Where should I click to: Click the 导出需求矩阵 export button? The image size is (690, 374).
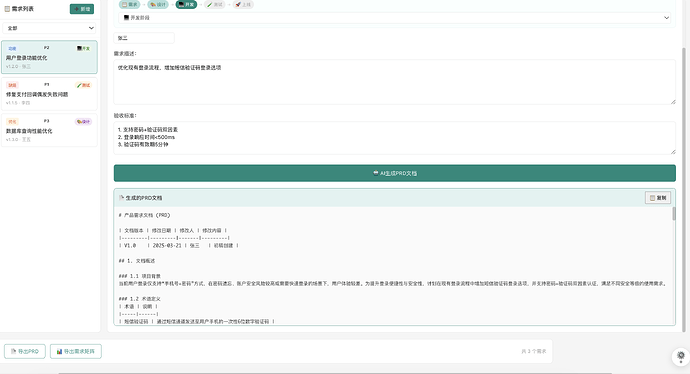pyautogui.click(x=76, y=351)
